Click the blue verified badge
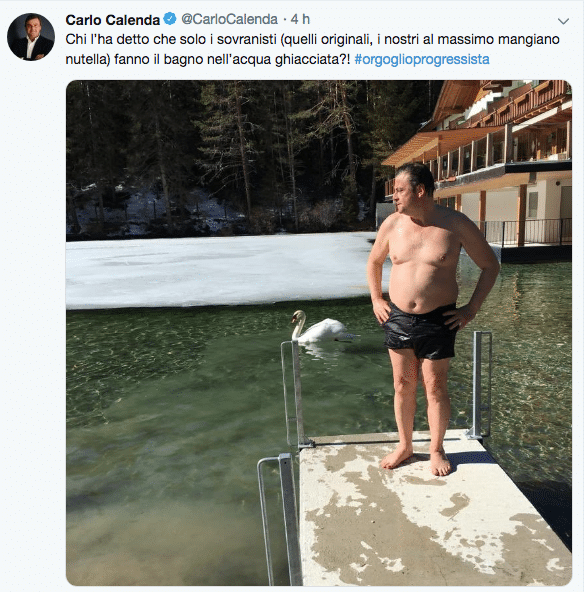584x592 pixels. pos(170,19)
